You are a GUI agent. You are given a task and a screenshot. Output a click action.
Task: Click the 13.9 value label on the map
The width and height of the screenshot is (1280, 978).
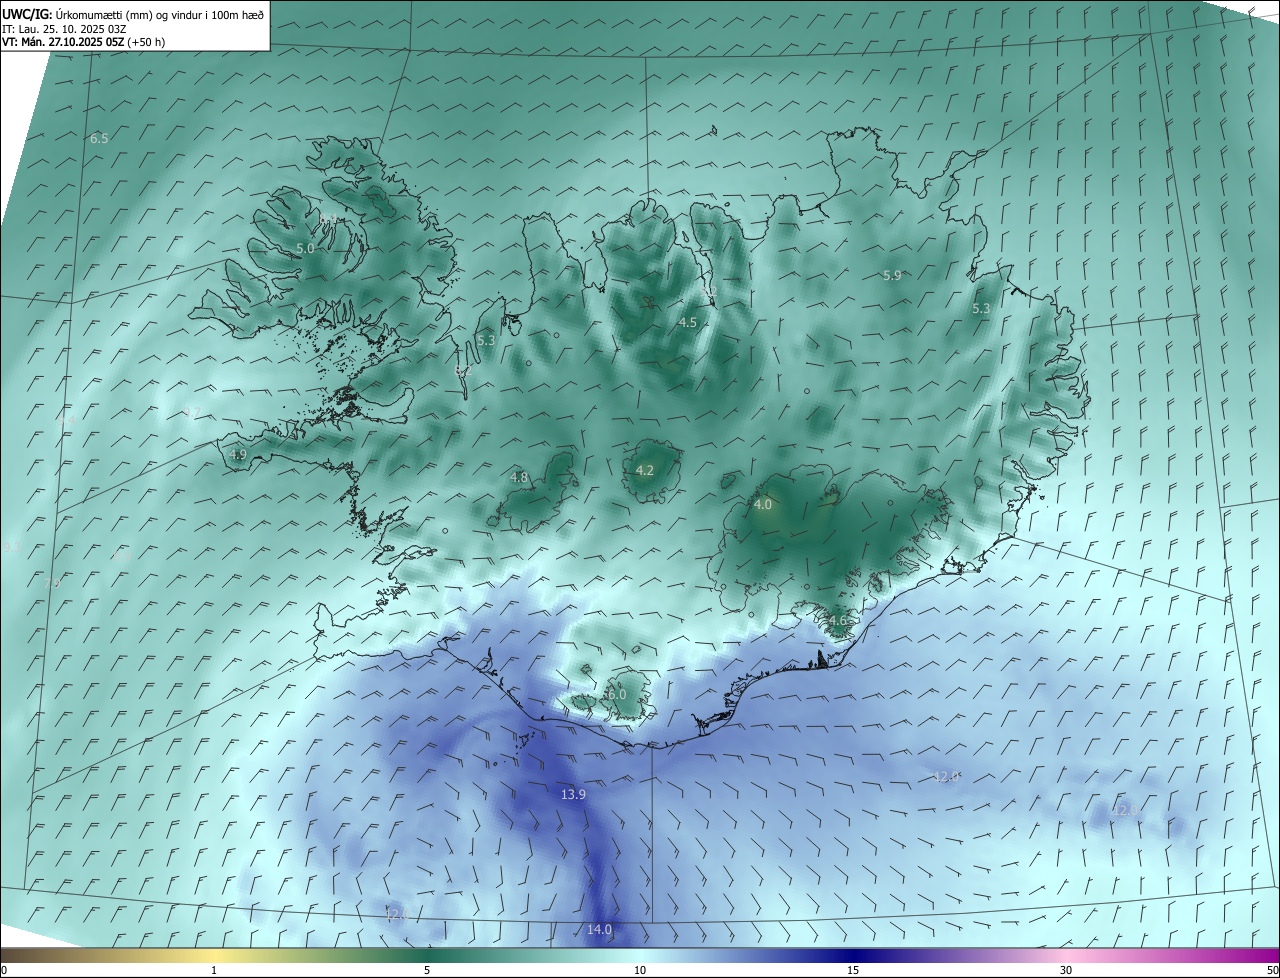573,794
